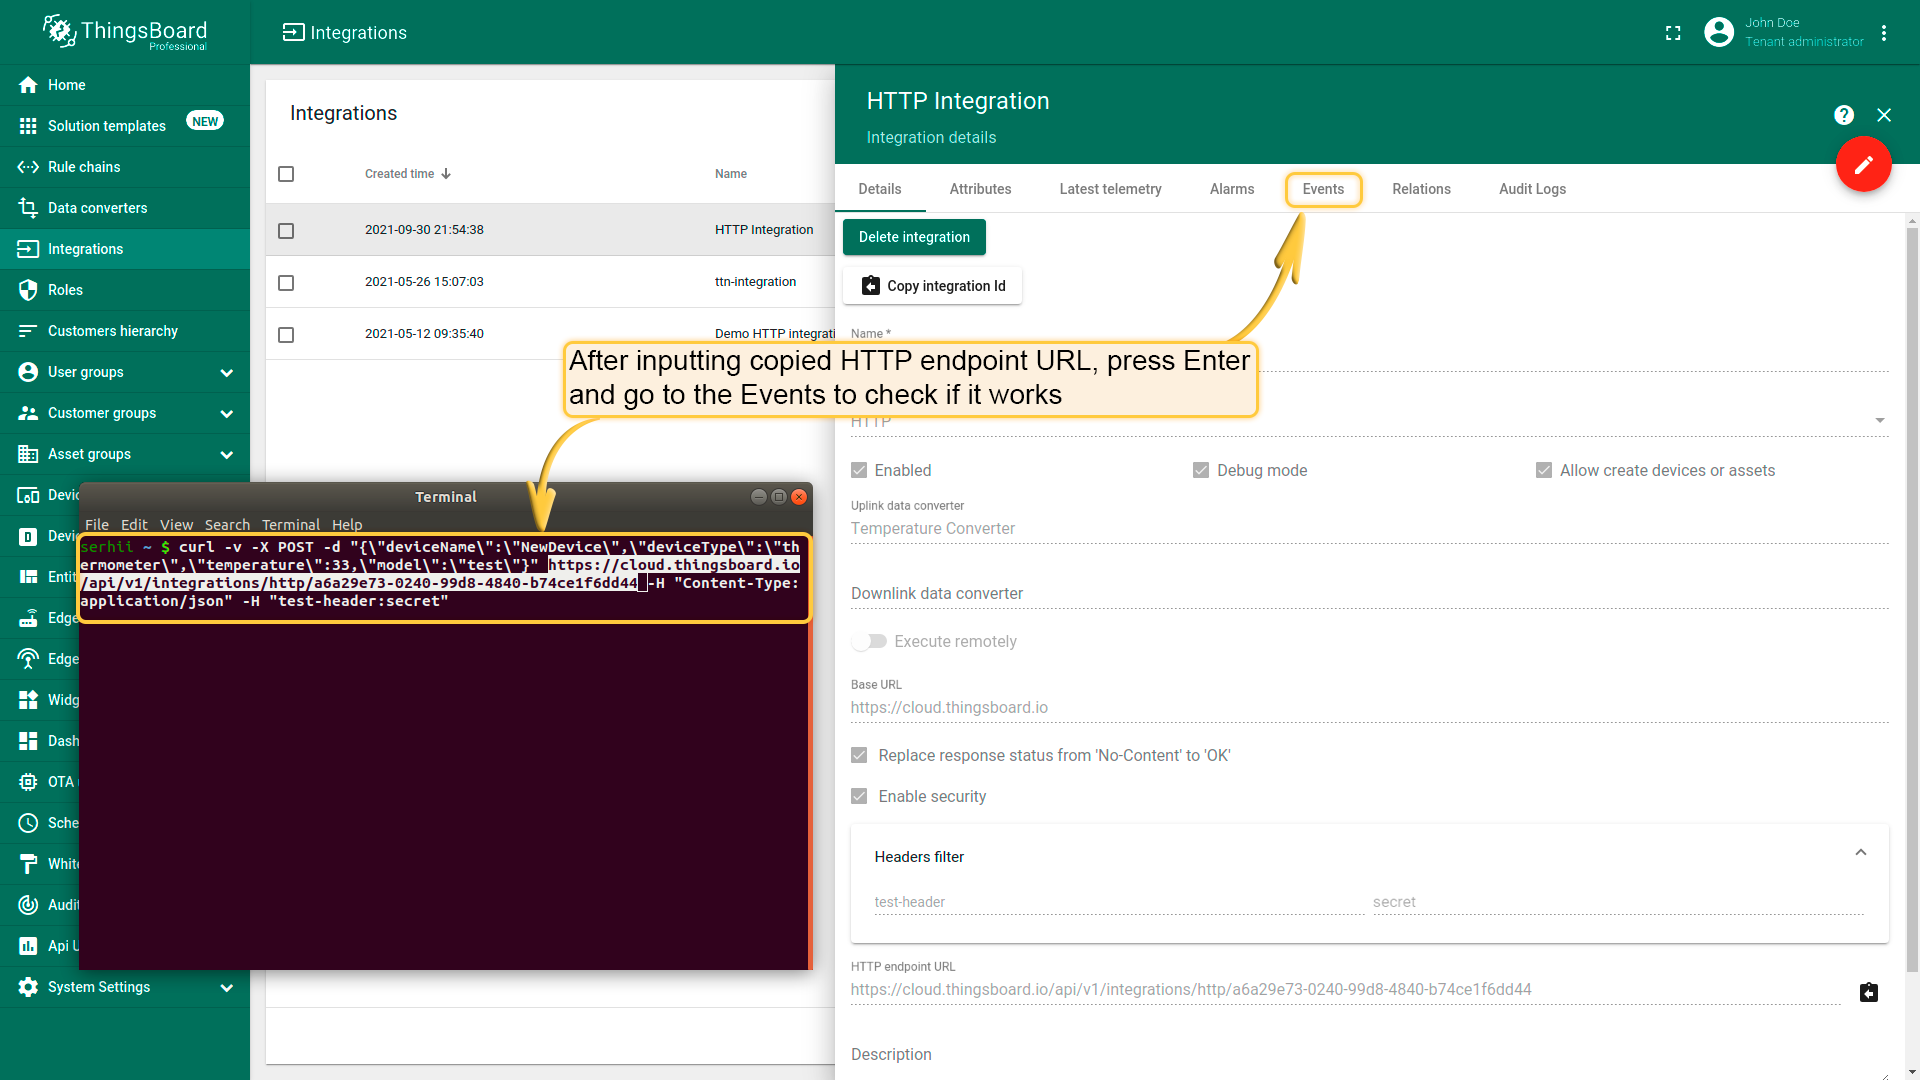Viewport: 1920px width, 1080px height.
Task: Click fullscreen toggle icon in header
Action: 1673,33
